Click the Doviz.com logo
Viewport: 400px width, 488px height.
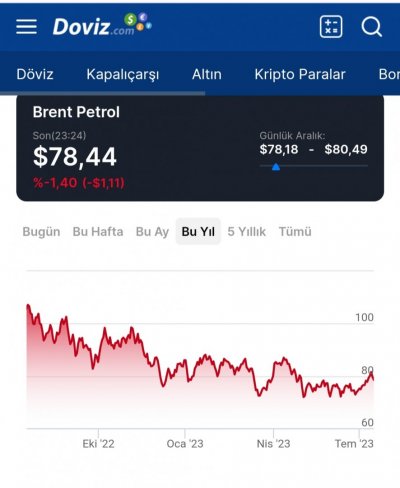coord(102,25)
